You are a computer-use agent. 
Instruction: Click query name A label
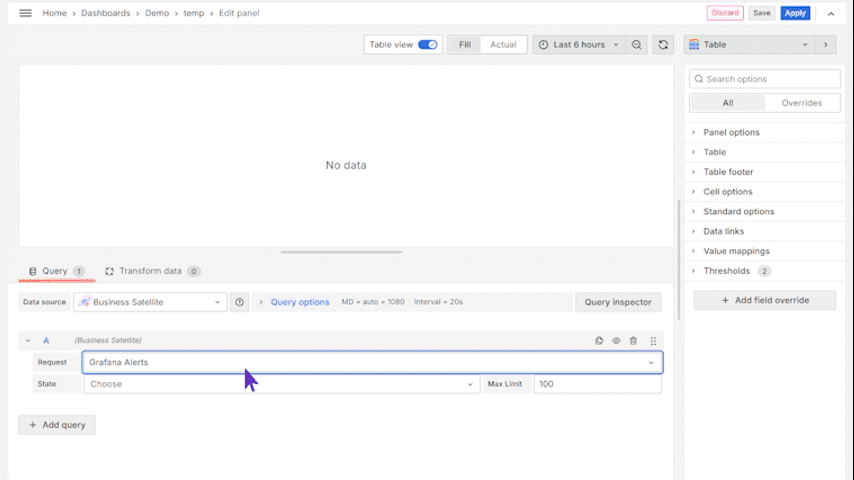pos(46,341)
